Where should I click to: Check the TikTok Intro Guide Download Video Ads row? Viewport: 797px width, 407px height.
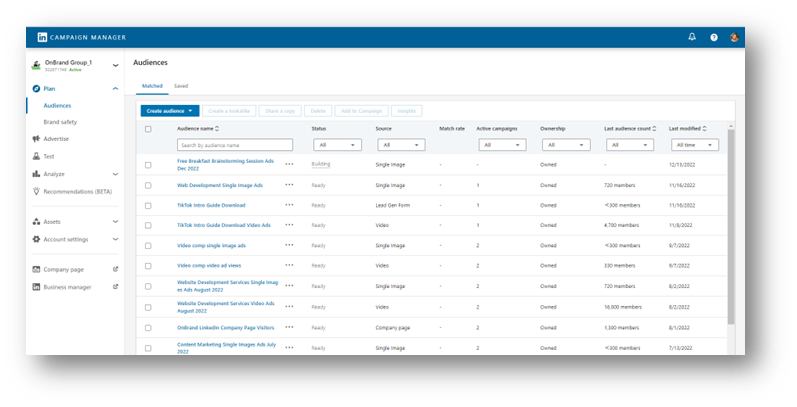(x=148, y=225)
